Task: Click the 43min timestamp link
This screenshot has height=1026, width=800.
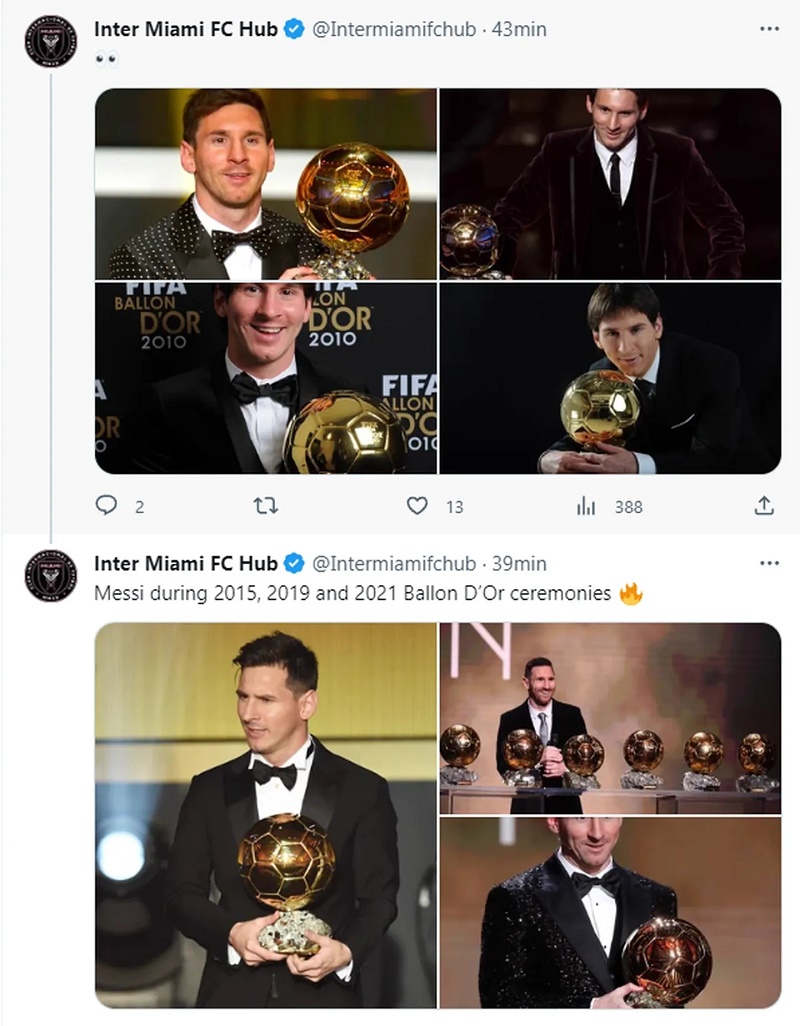Action: click(x=520, y=30)
